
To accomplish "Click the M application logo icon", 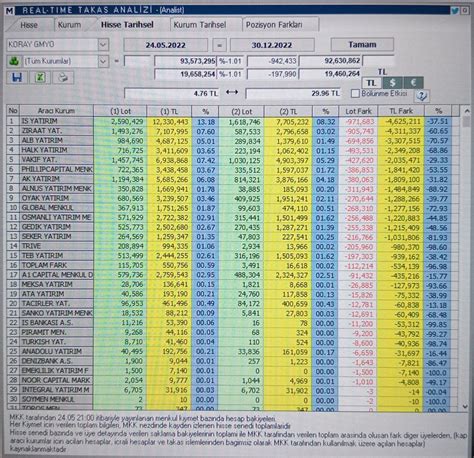I will [10, 11].
